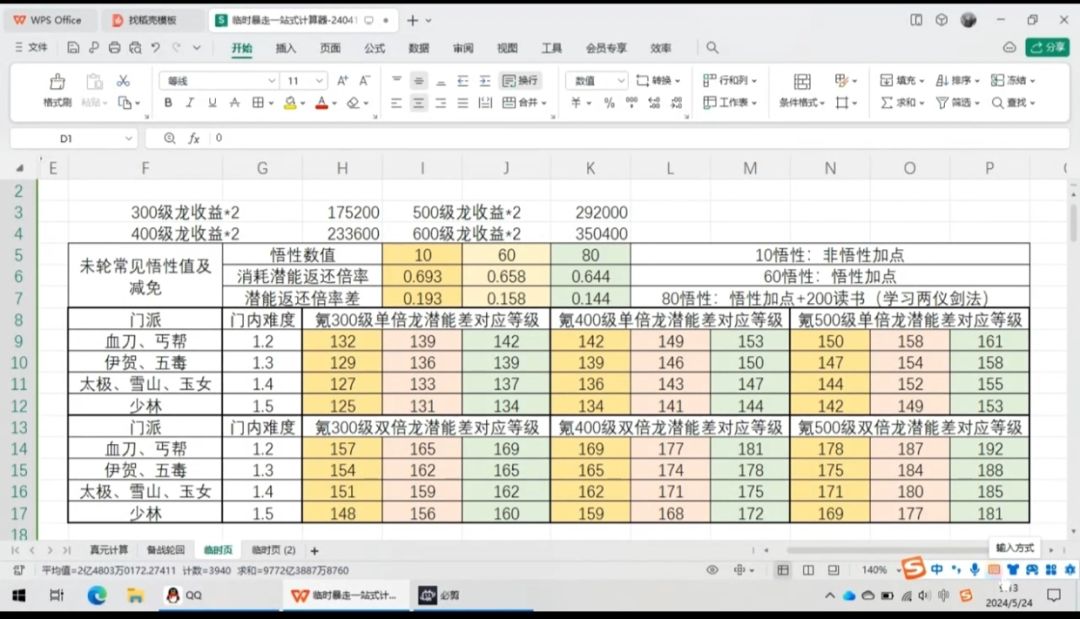1080x619 pixels.
Task: Open the 行和列 rows and columns menu
Action: [729, 81]
